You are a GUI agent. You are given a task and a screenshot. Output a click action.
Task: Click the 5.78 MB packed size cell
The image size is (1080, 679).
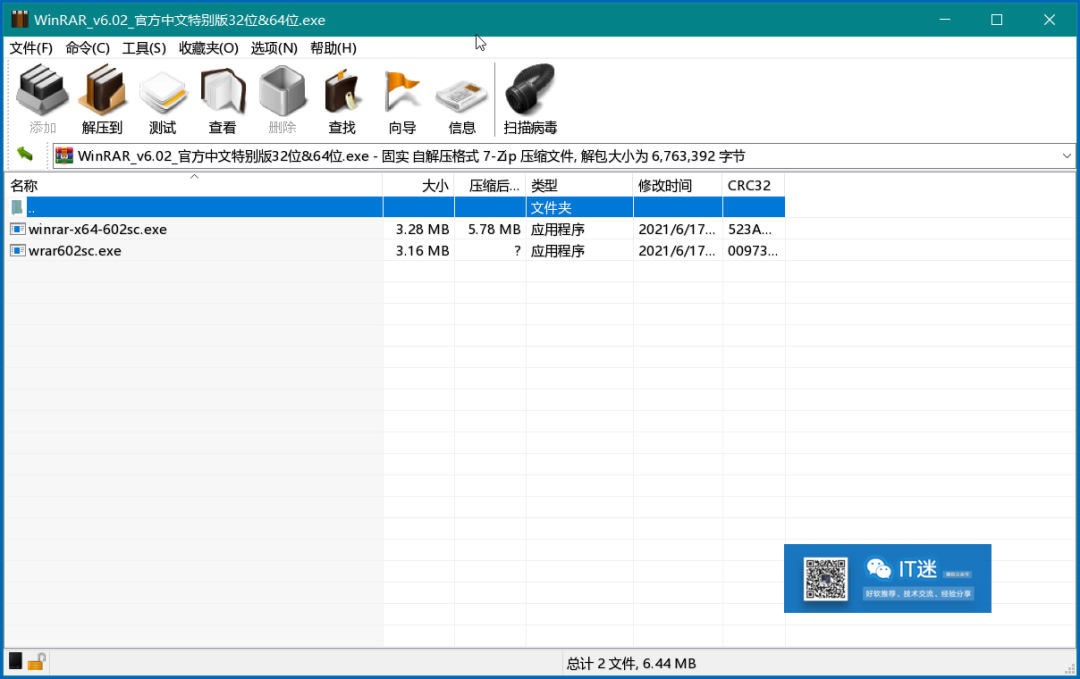[494, 229]
